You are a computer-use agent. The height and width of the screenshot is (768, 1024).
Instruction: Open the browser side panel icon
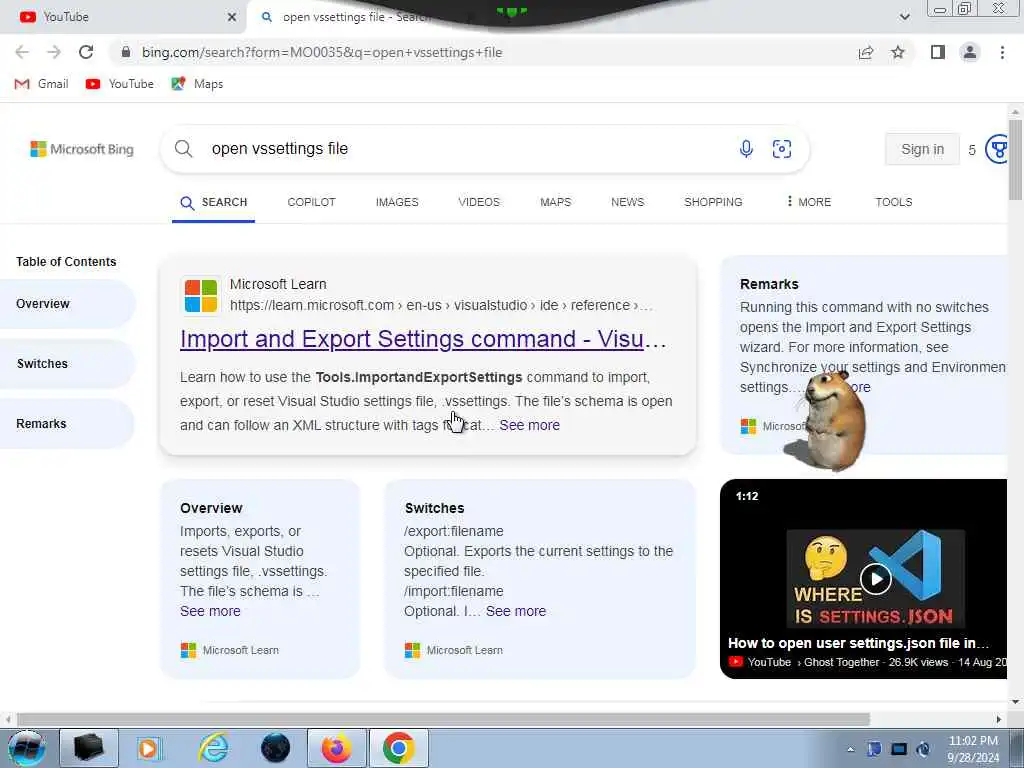(x=938, y=52)
